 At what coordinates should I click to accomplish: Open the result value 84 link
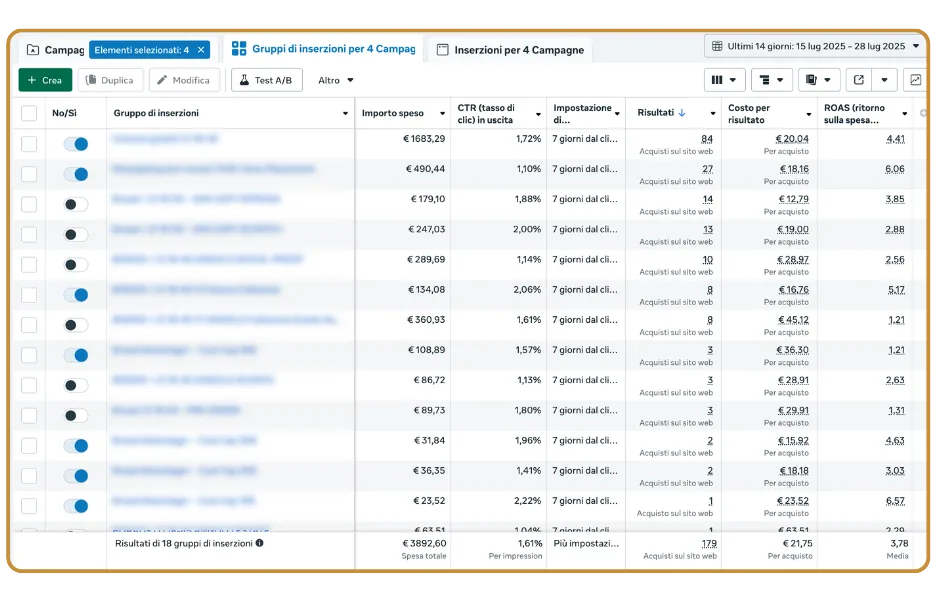click(707, 138)
